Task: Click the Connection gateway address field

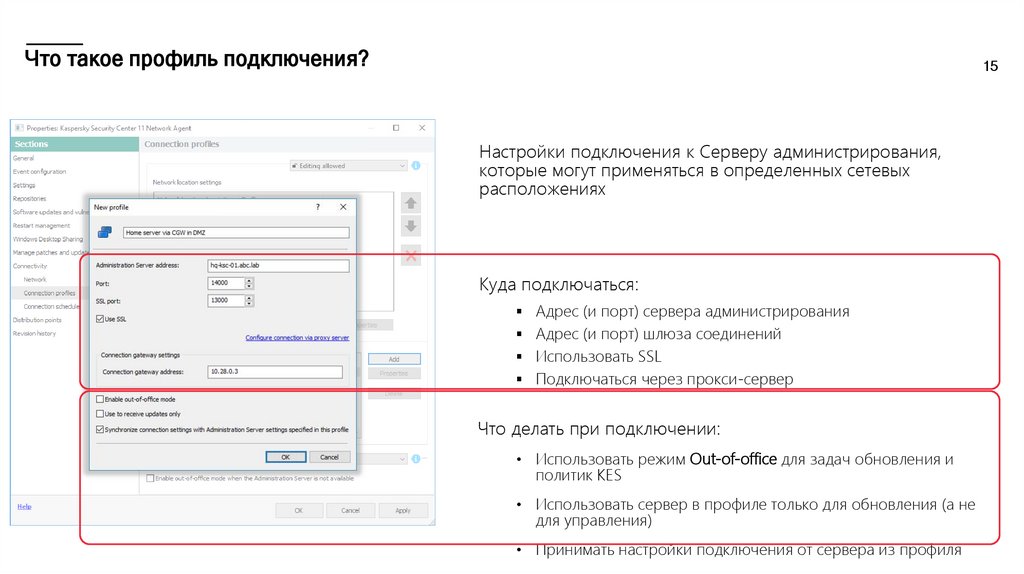Action: pyautogui.click(x=275, y=372)
